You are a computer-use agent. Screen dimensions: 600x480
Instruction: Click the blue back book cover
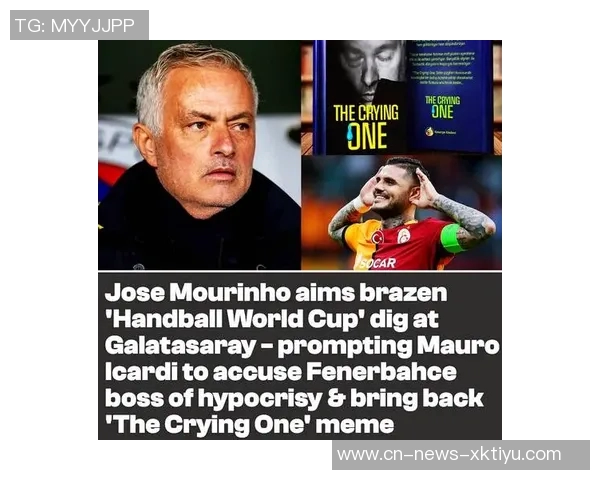448,96
